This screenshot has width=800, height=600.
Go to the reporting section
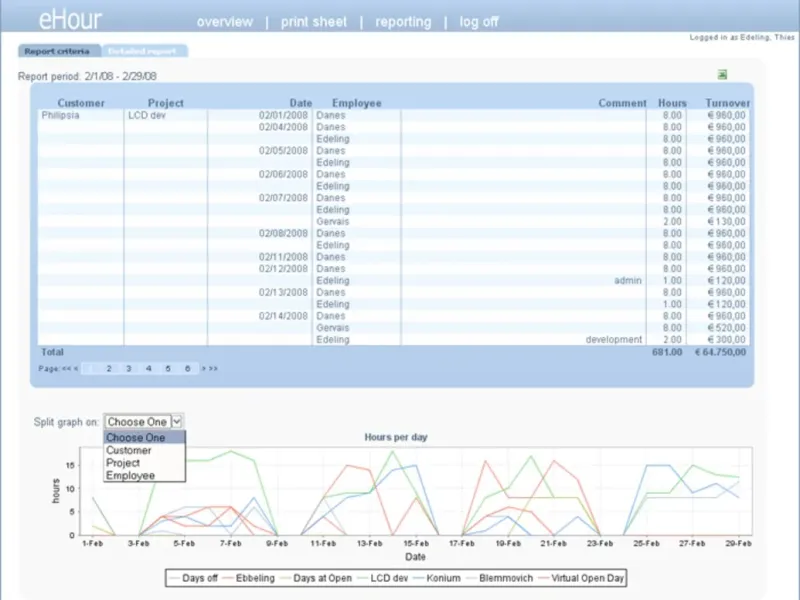click(403, 22)
